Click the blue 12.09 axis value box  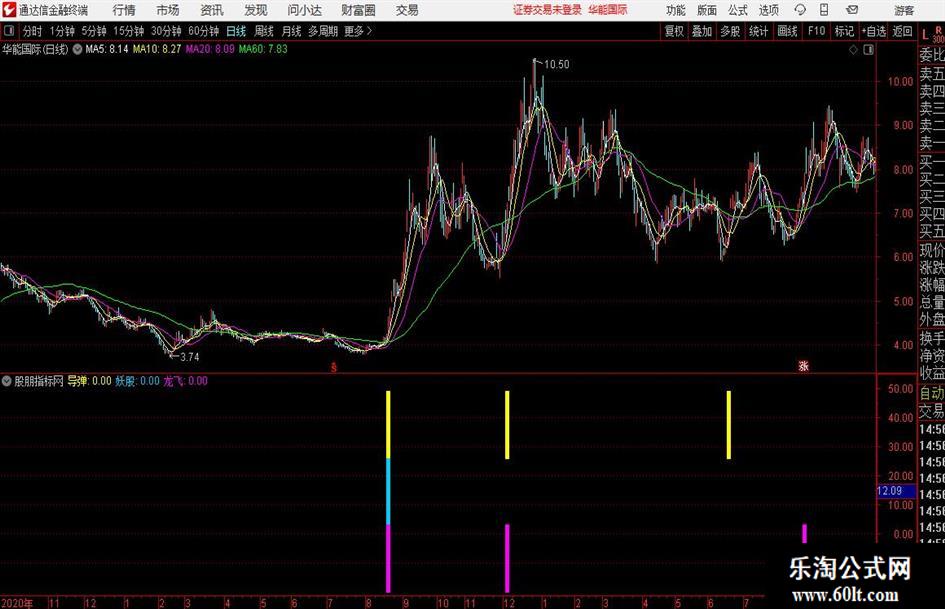coord(895,491)
